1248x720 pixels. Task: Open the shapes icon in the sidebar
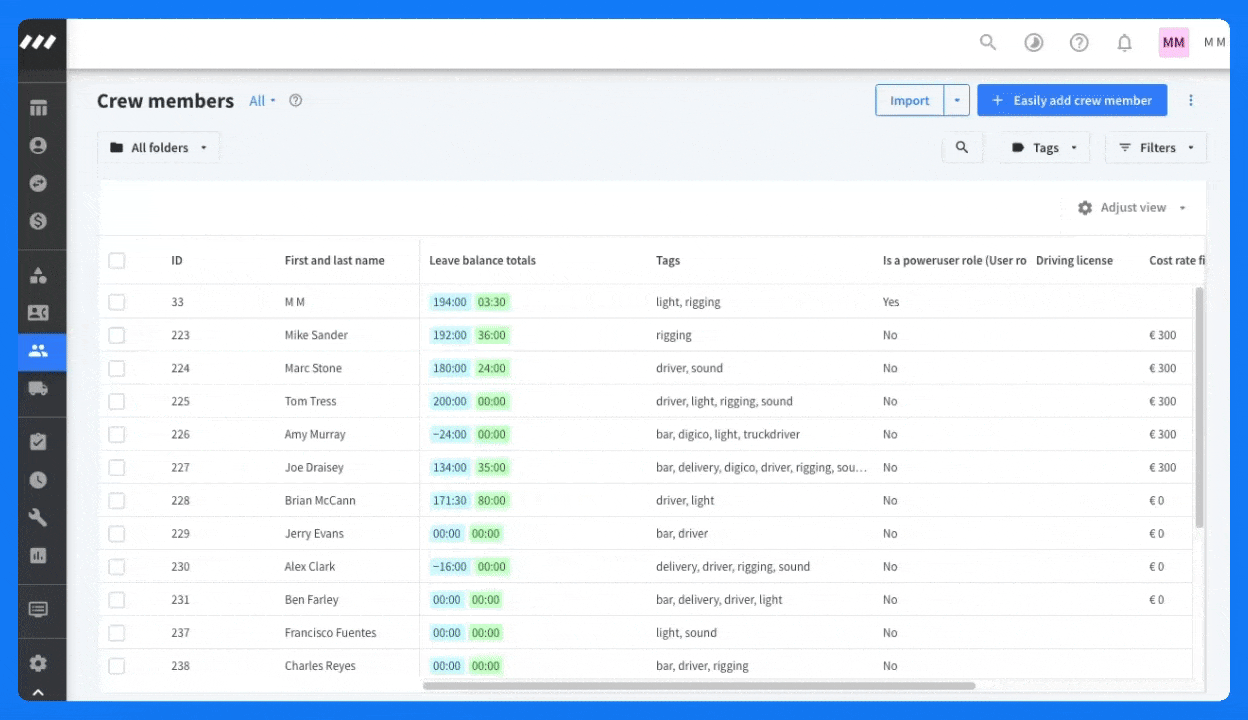pos(38,275)
